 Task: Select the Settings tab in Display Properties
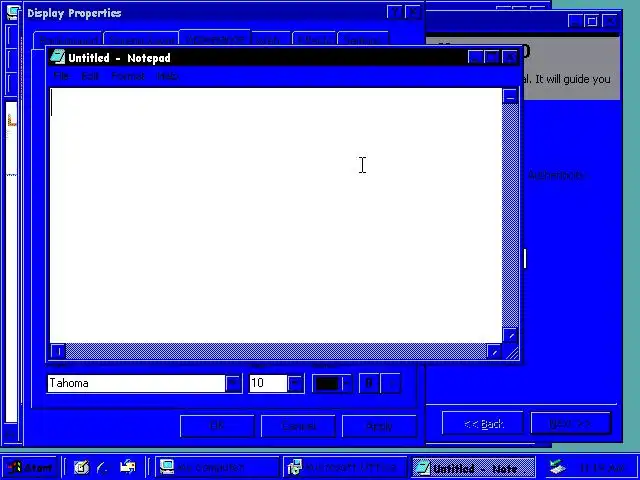coord(363,40)
